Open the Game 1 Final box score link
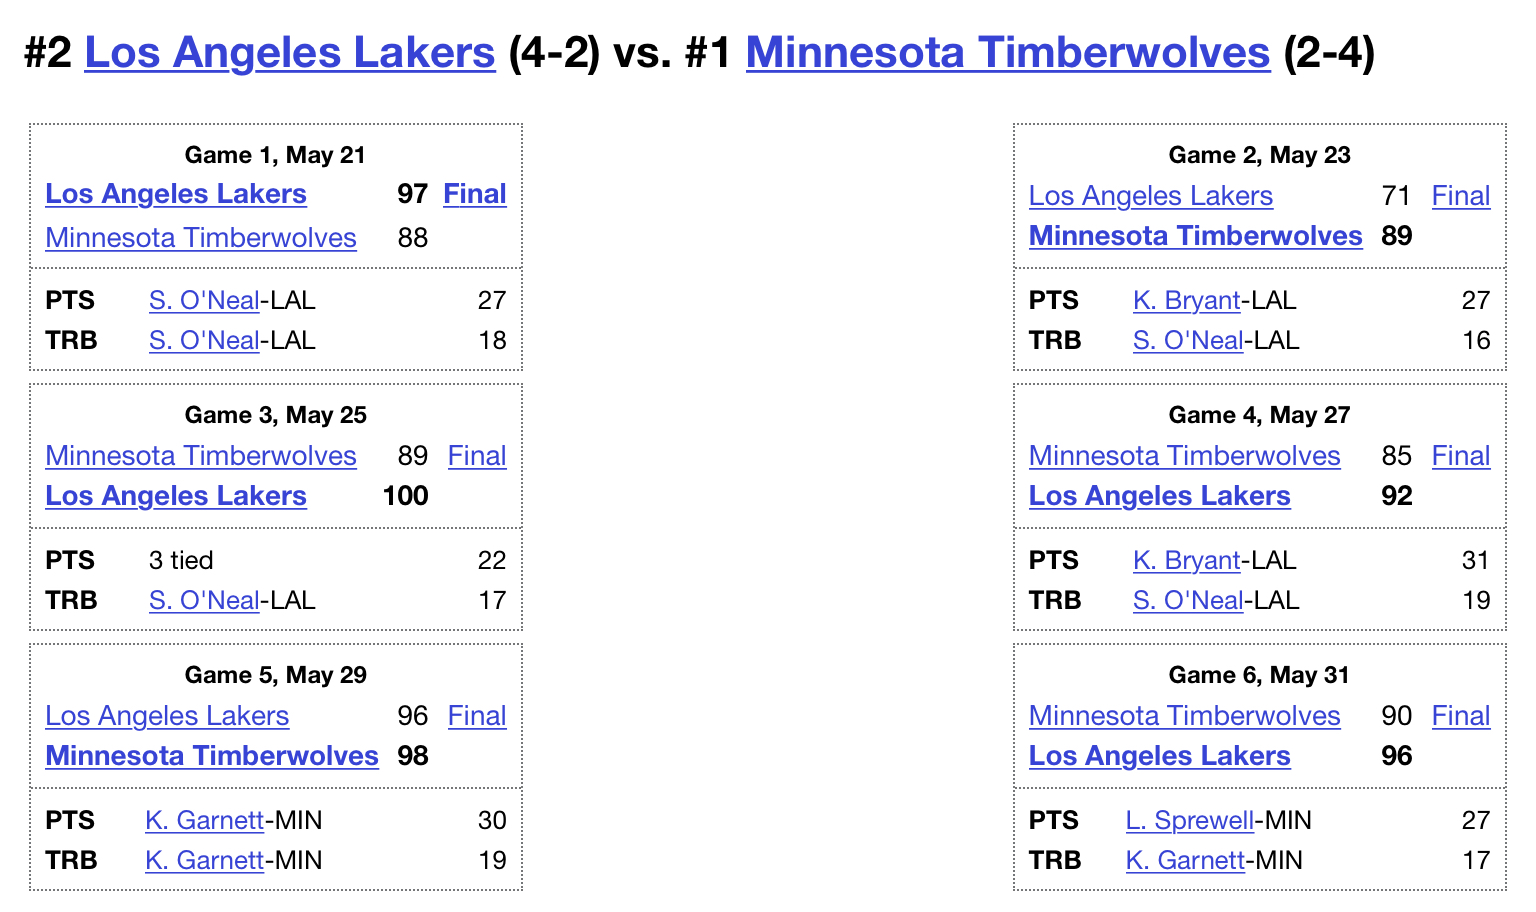 pyautogui.click(x=475, y=194)
